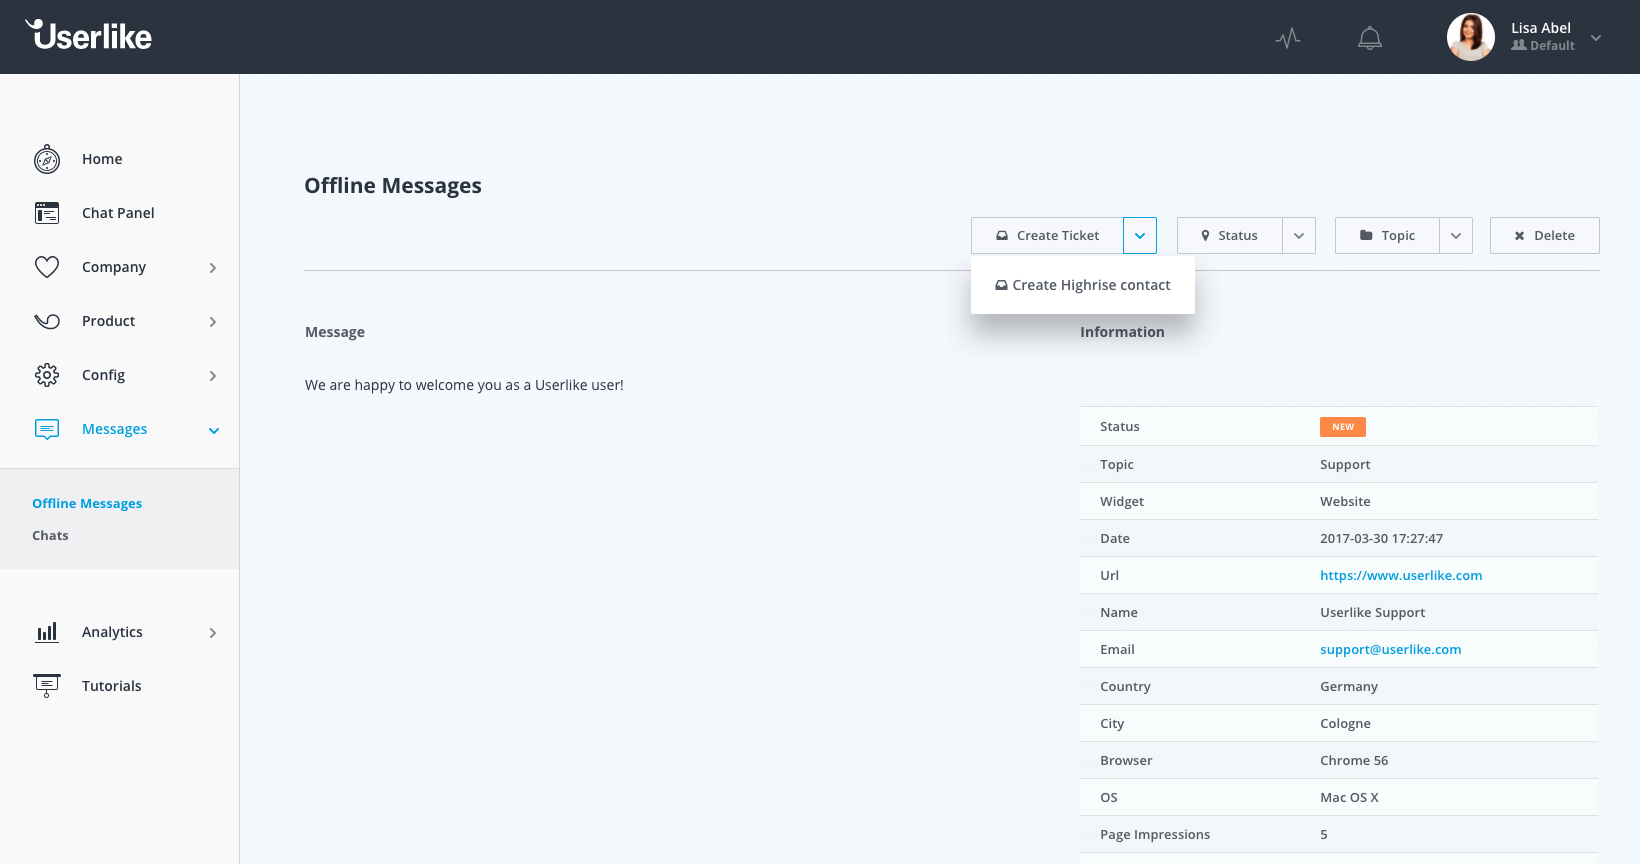Delete the offline message
The image size is (1640, 864).
1545,235
